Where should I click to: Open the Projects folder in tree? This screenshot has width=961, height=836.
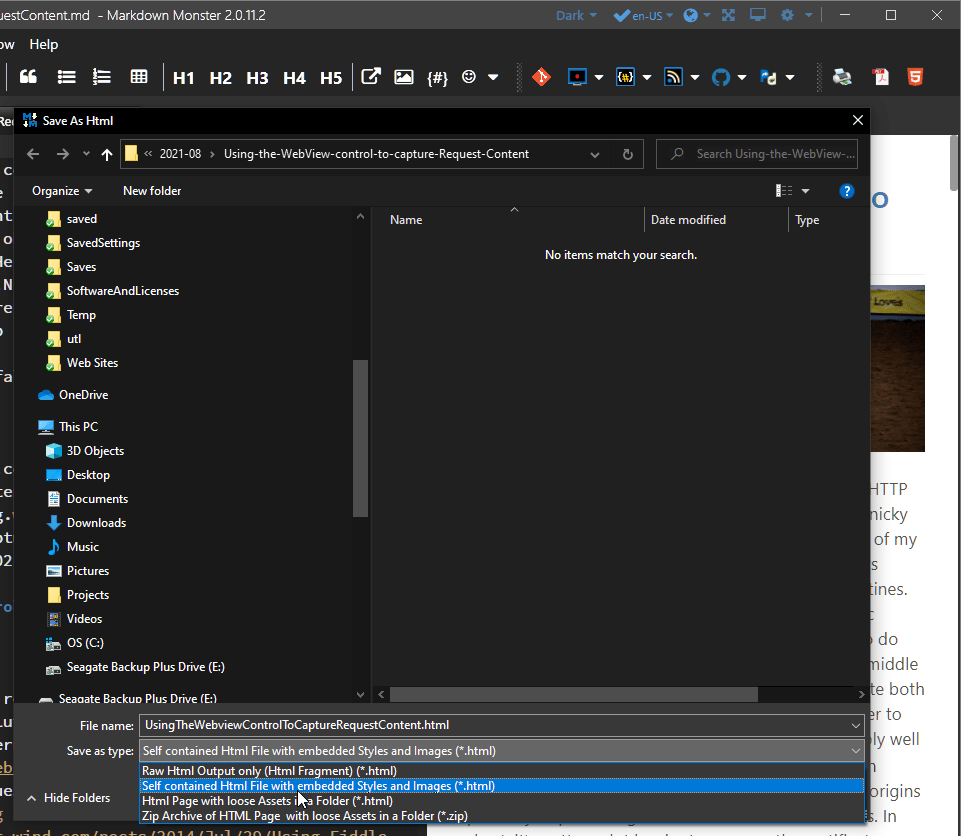[x=88, y=595]
